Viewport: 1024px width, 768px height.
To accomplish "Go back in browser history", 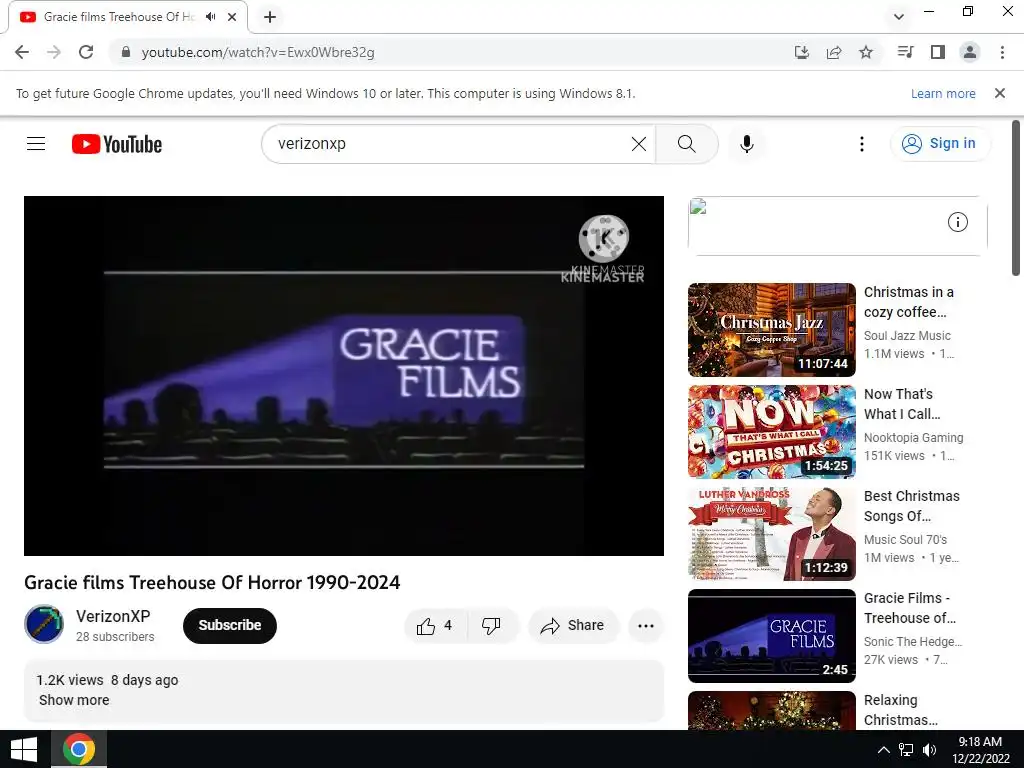I will click(22, 52).
